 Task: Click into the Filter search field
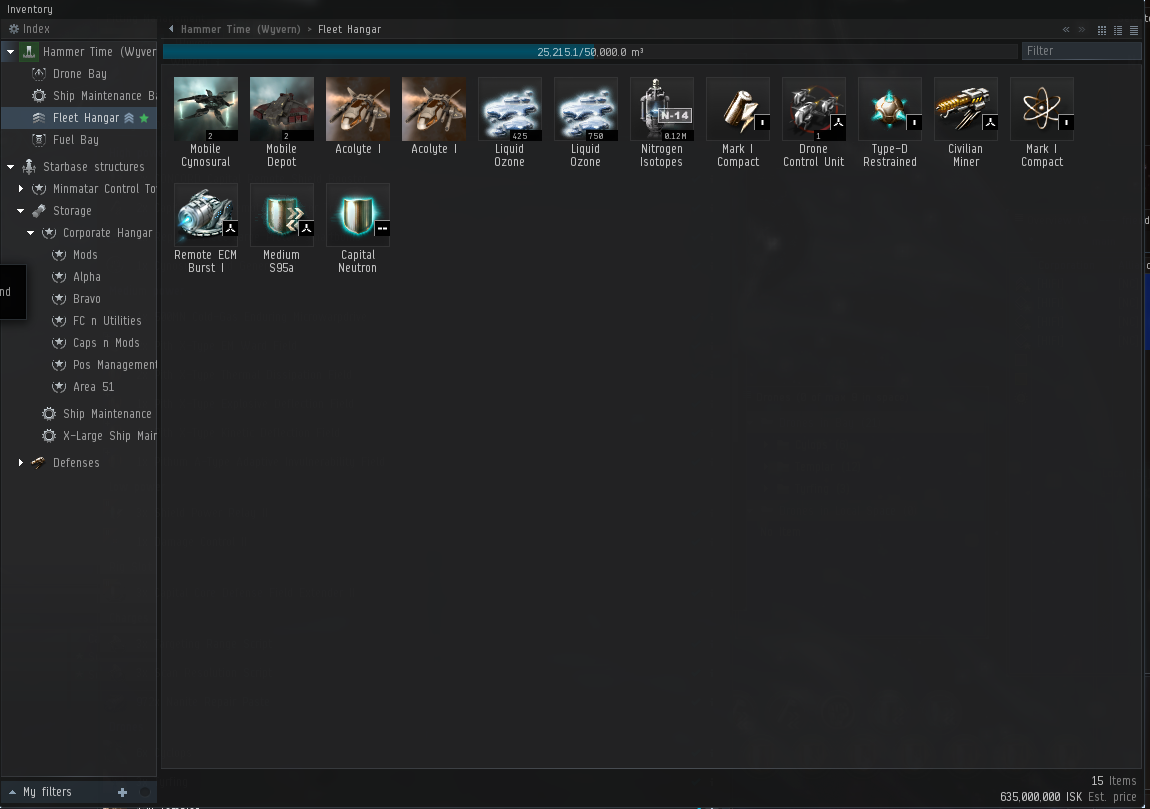pos(1081,51)
